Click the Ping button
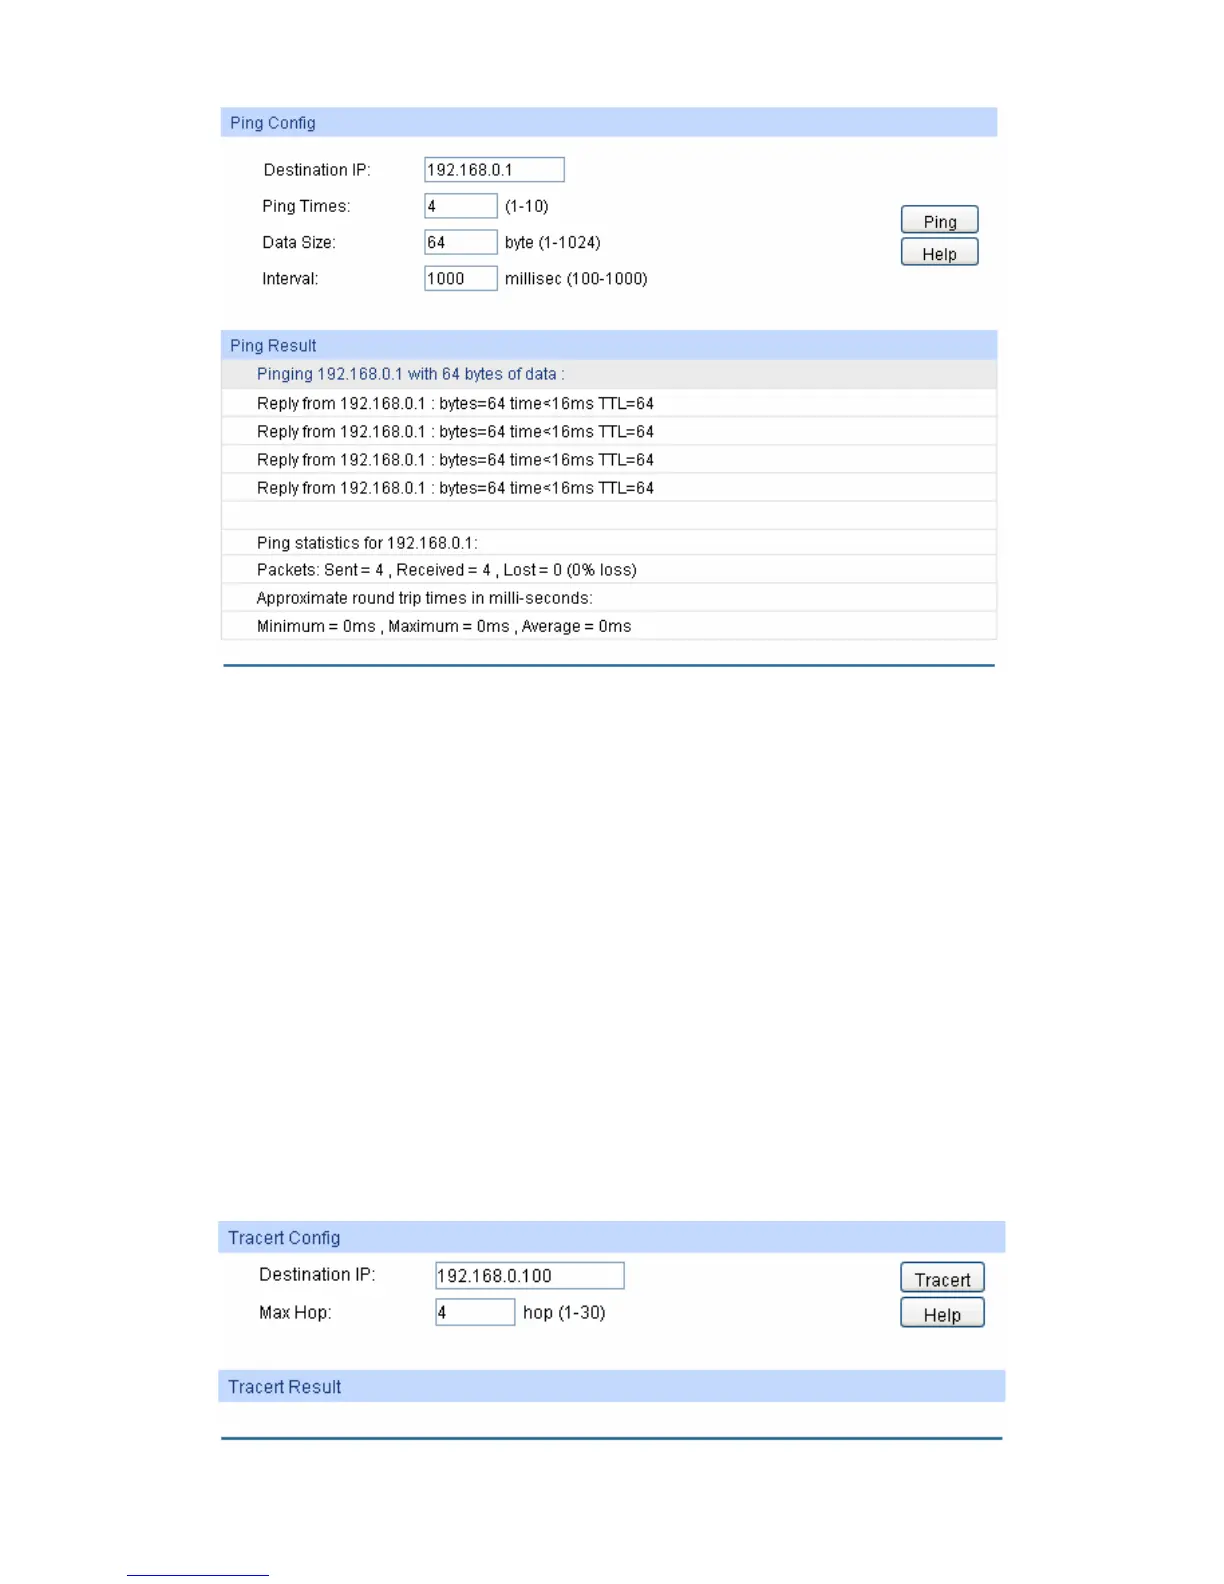The image size is (1224, 1584). pyautogui.click(x=939, y=220)
